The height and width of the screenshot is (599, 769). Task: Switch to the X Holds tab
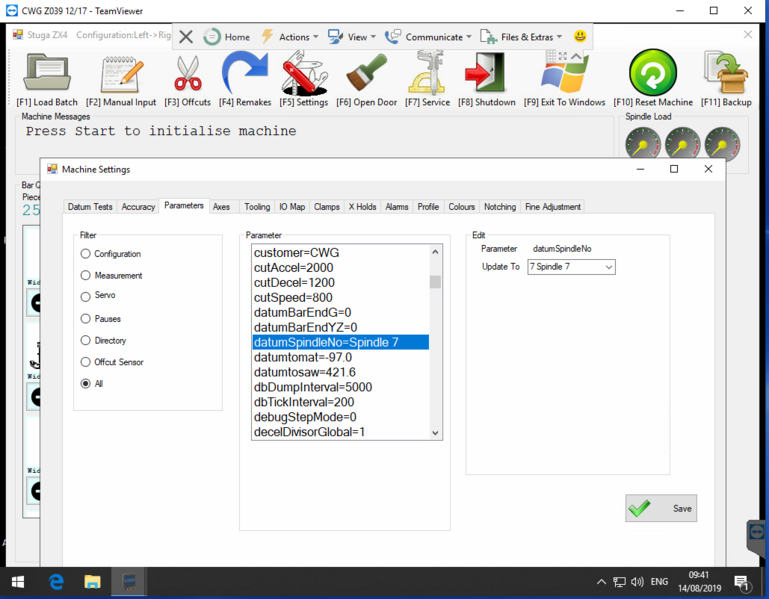coord(362,207)
